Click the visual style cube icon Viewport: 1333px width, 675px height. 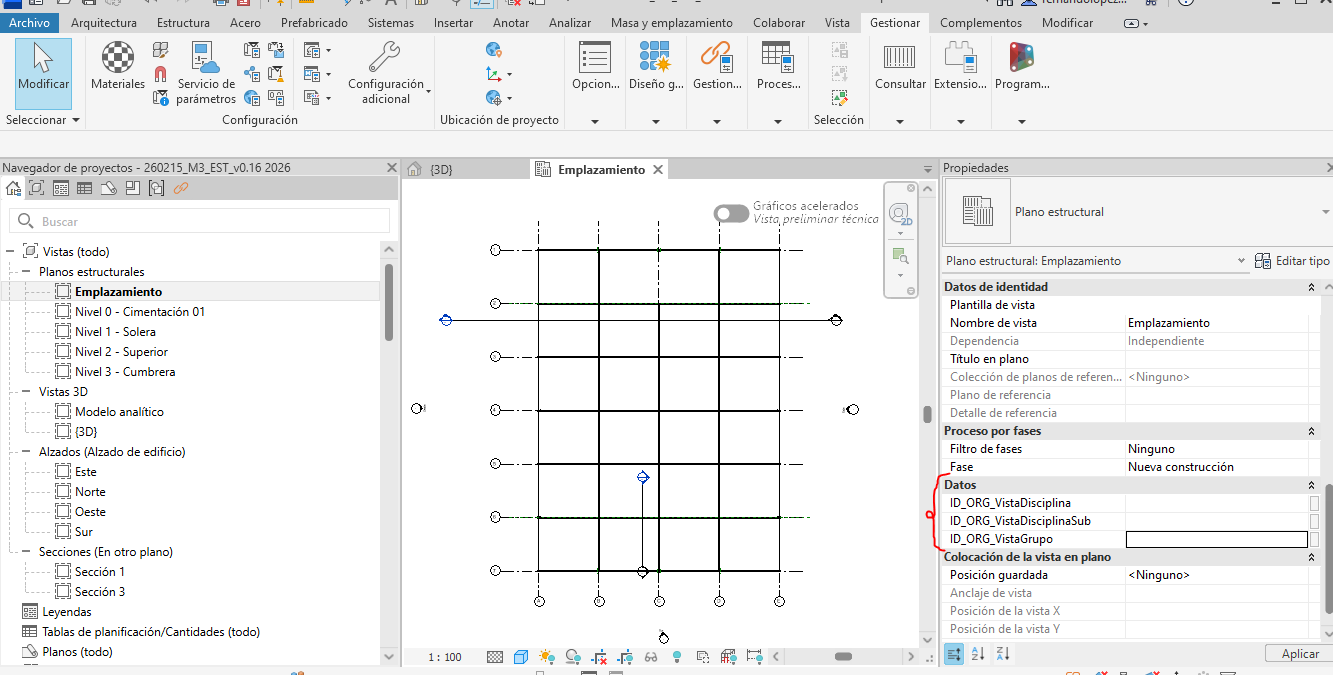[521, 657]
